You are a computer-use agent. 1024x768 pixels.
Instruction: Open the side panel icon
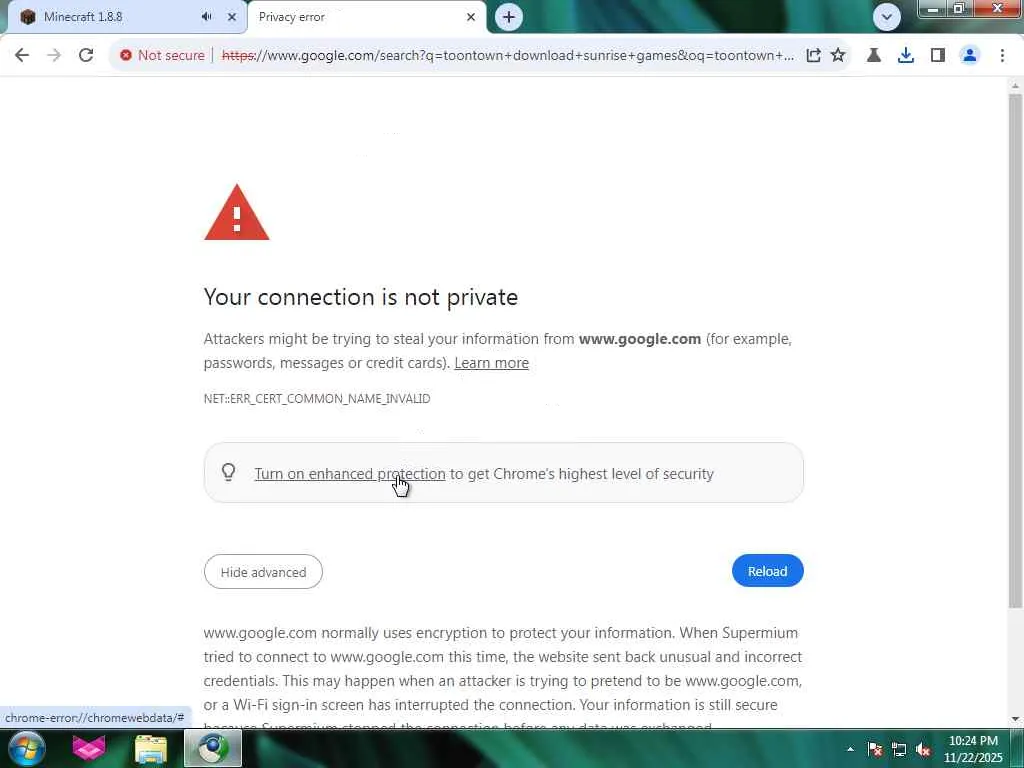pos(937,55)
